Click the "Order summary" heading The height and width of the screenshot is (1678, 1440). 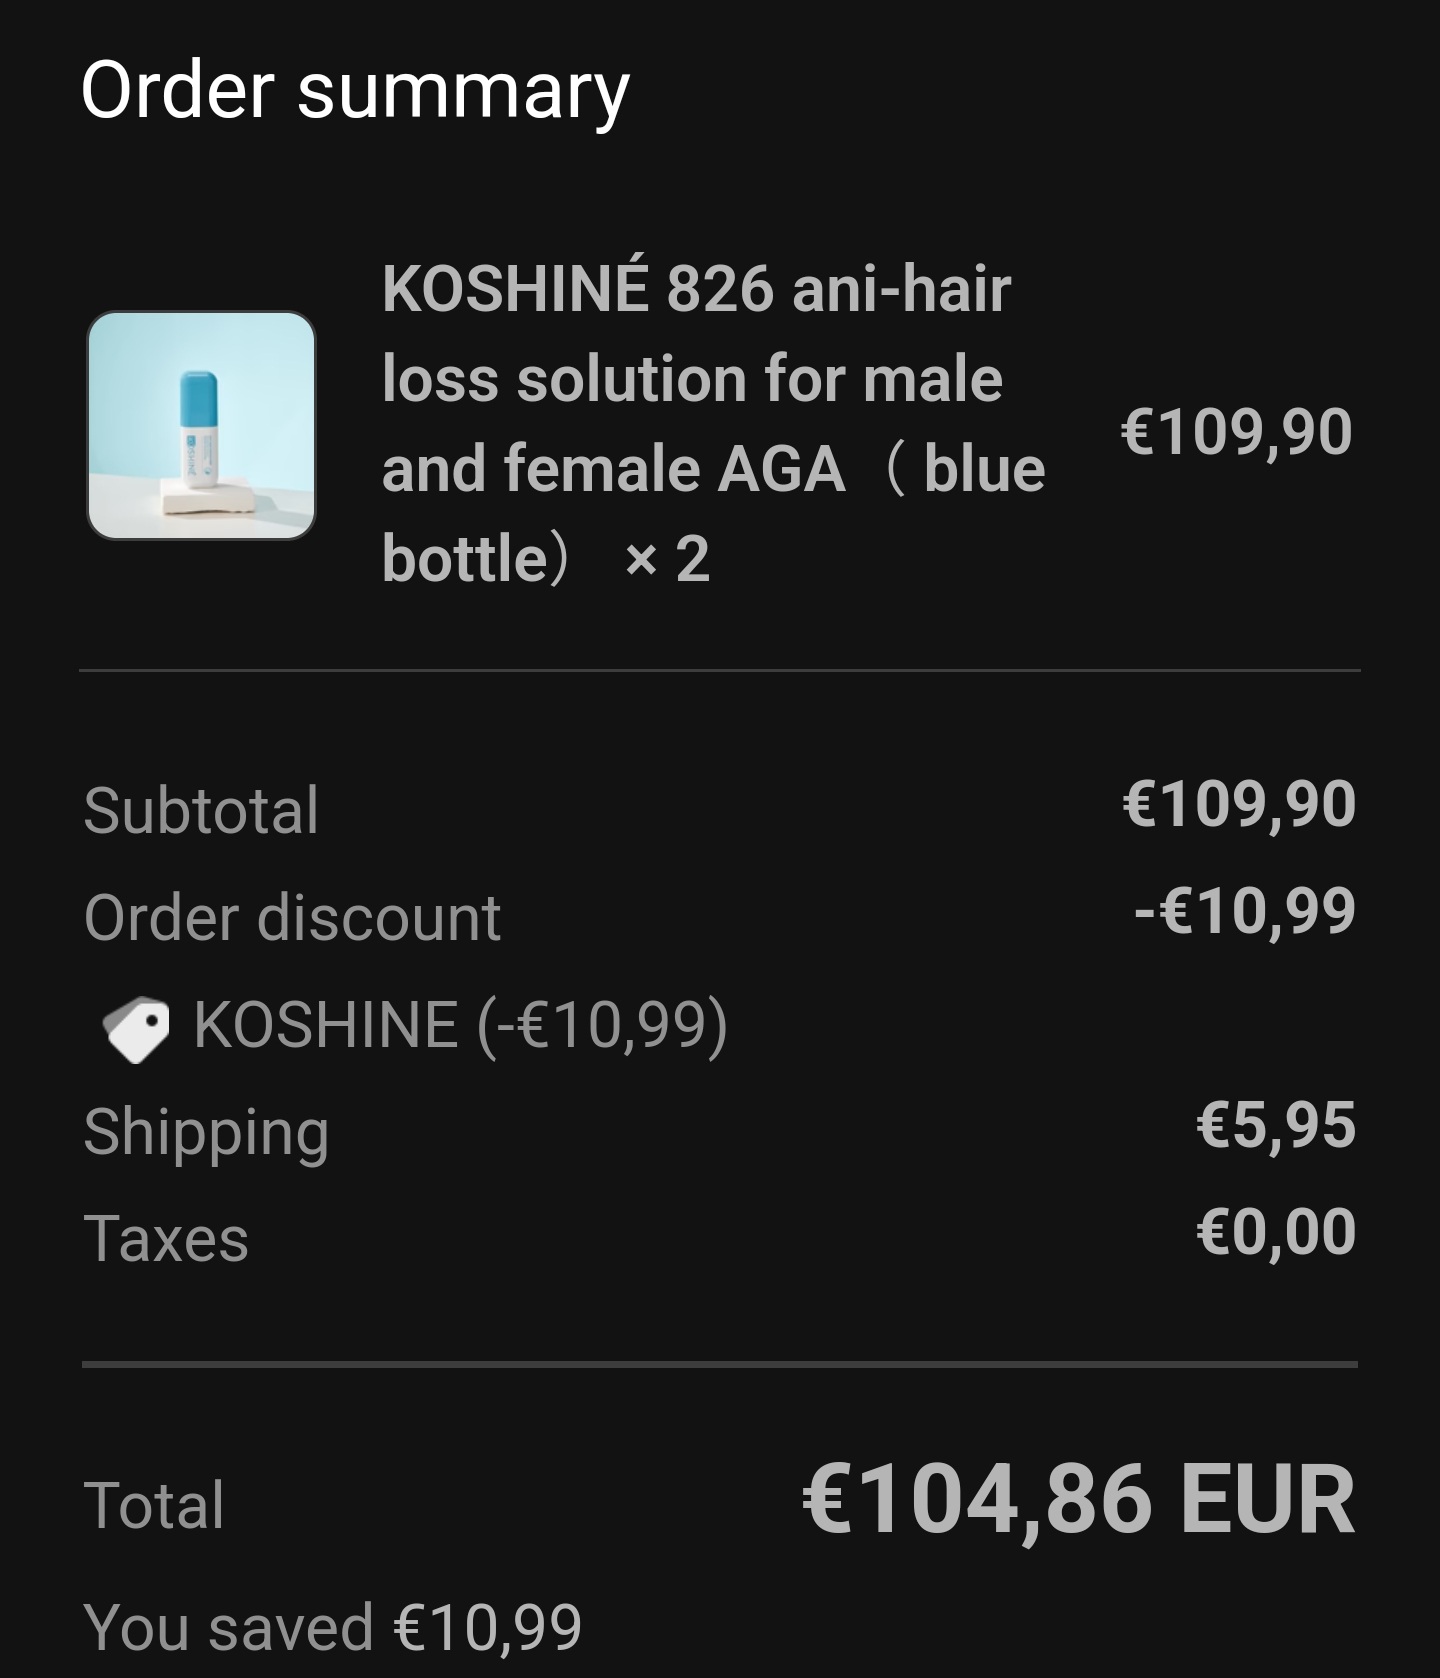[x=355, y=90]
